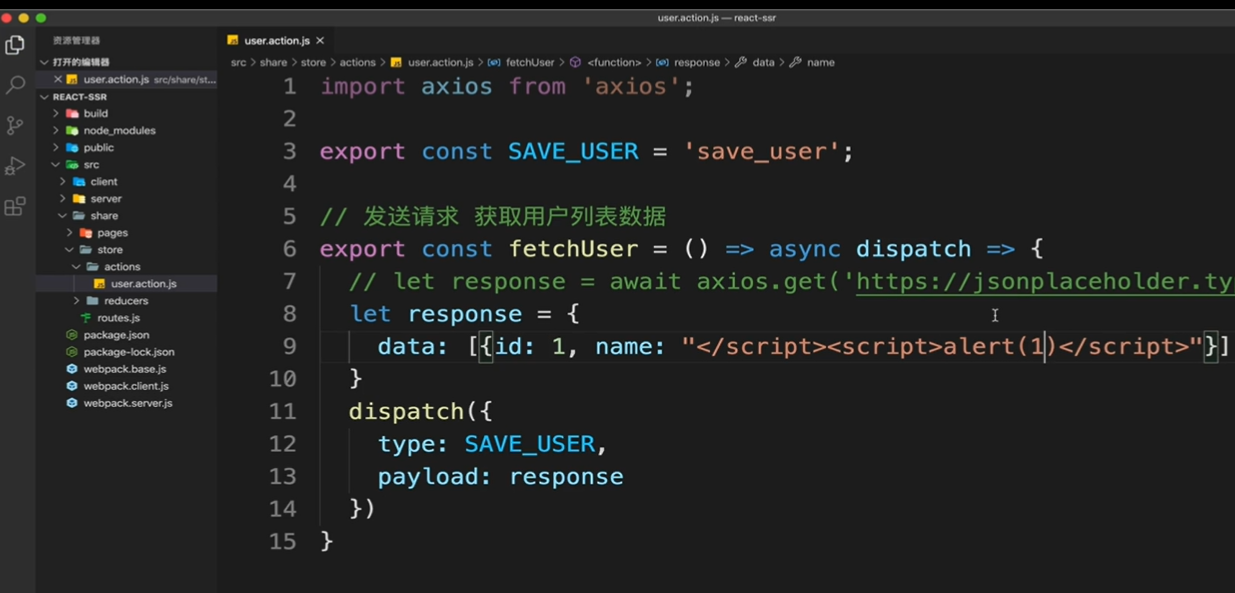This screenshot has width=1235, height=593.
Task: Collapse the 打开的编辑器 section
Action: coord(44,62)
